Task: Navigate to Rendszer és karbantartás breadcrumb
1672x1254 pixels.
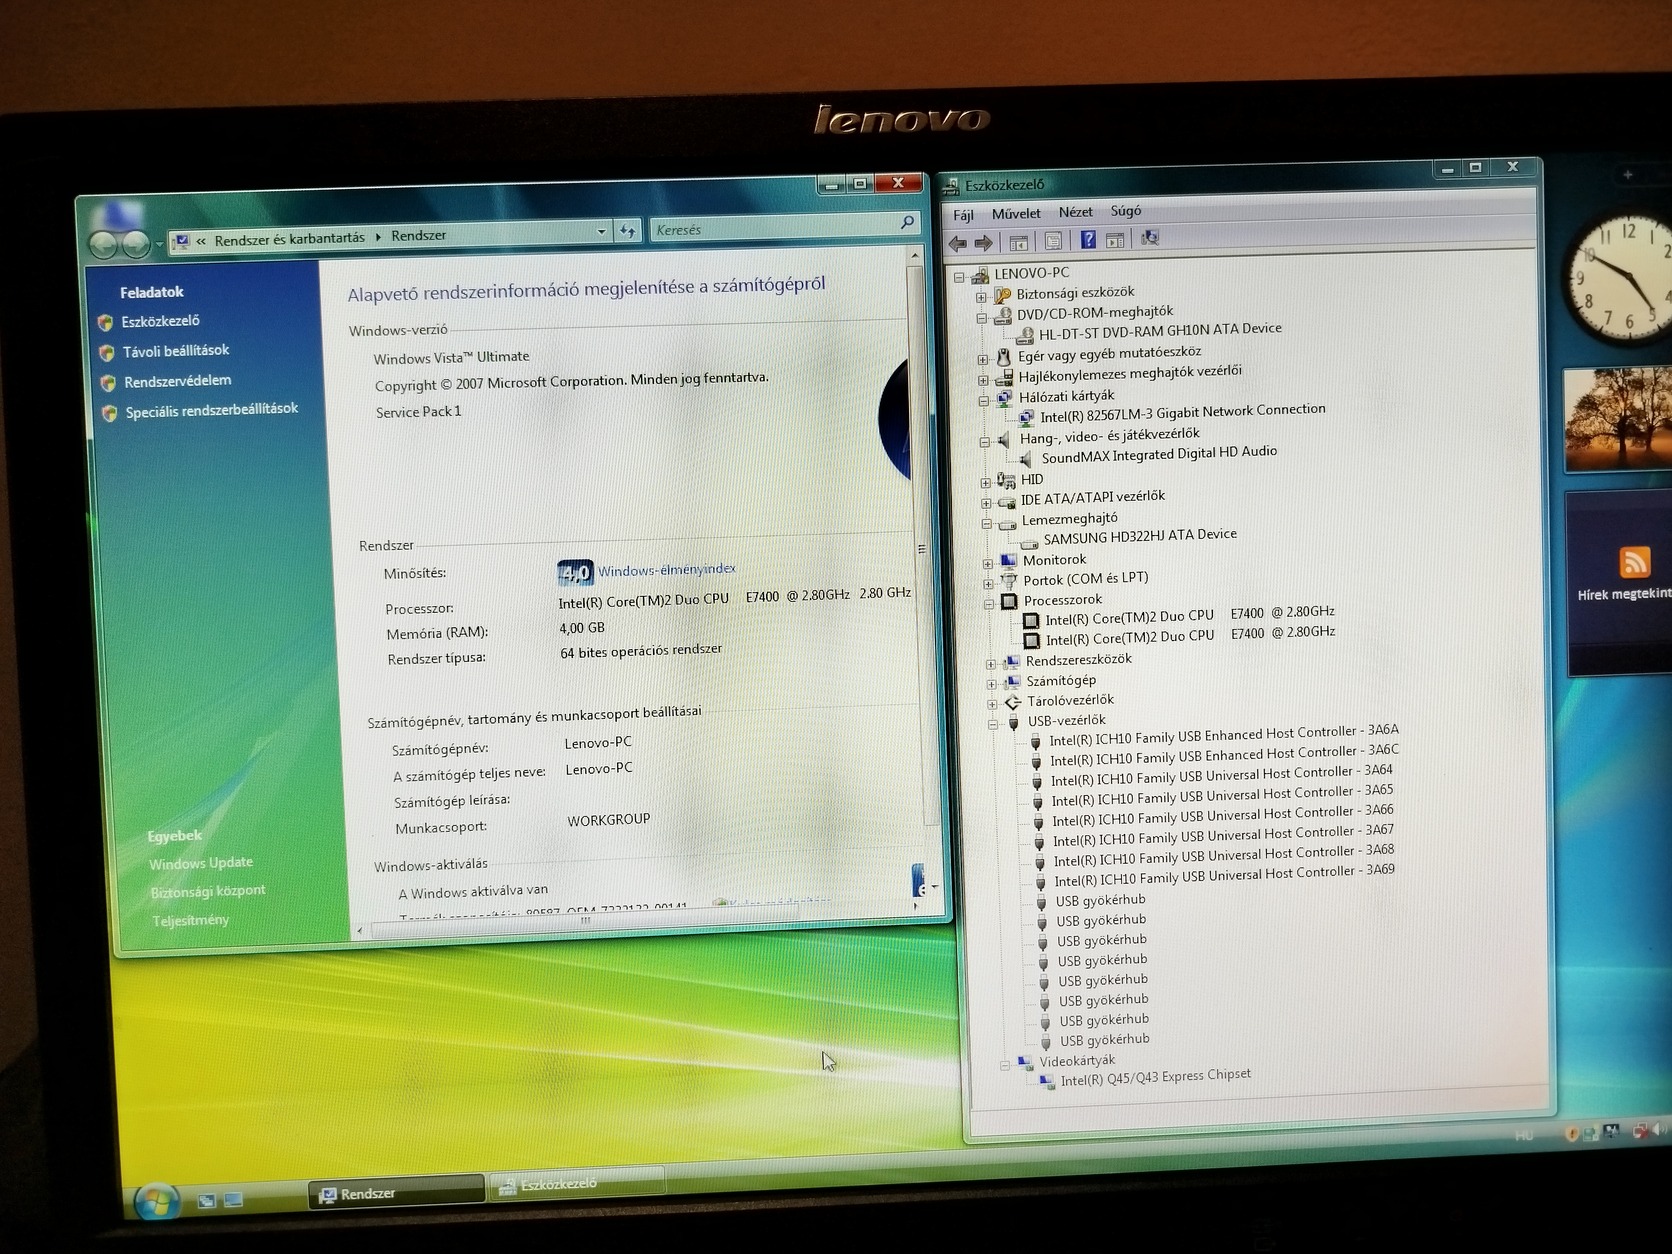Action: coord(290,239)
